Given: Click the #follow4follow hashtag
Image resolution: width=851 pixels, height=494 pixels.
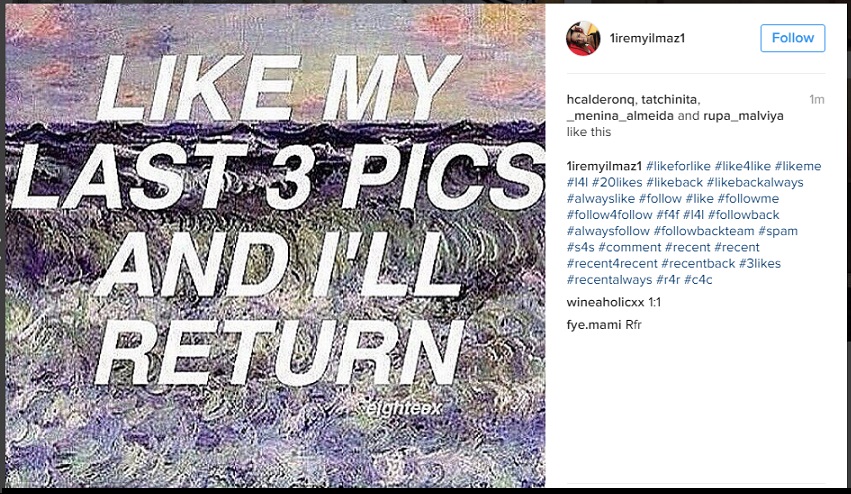Looking at the screenshot, I should tap(609, 215).
